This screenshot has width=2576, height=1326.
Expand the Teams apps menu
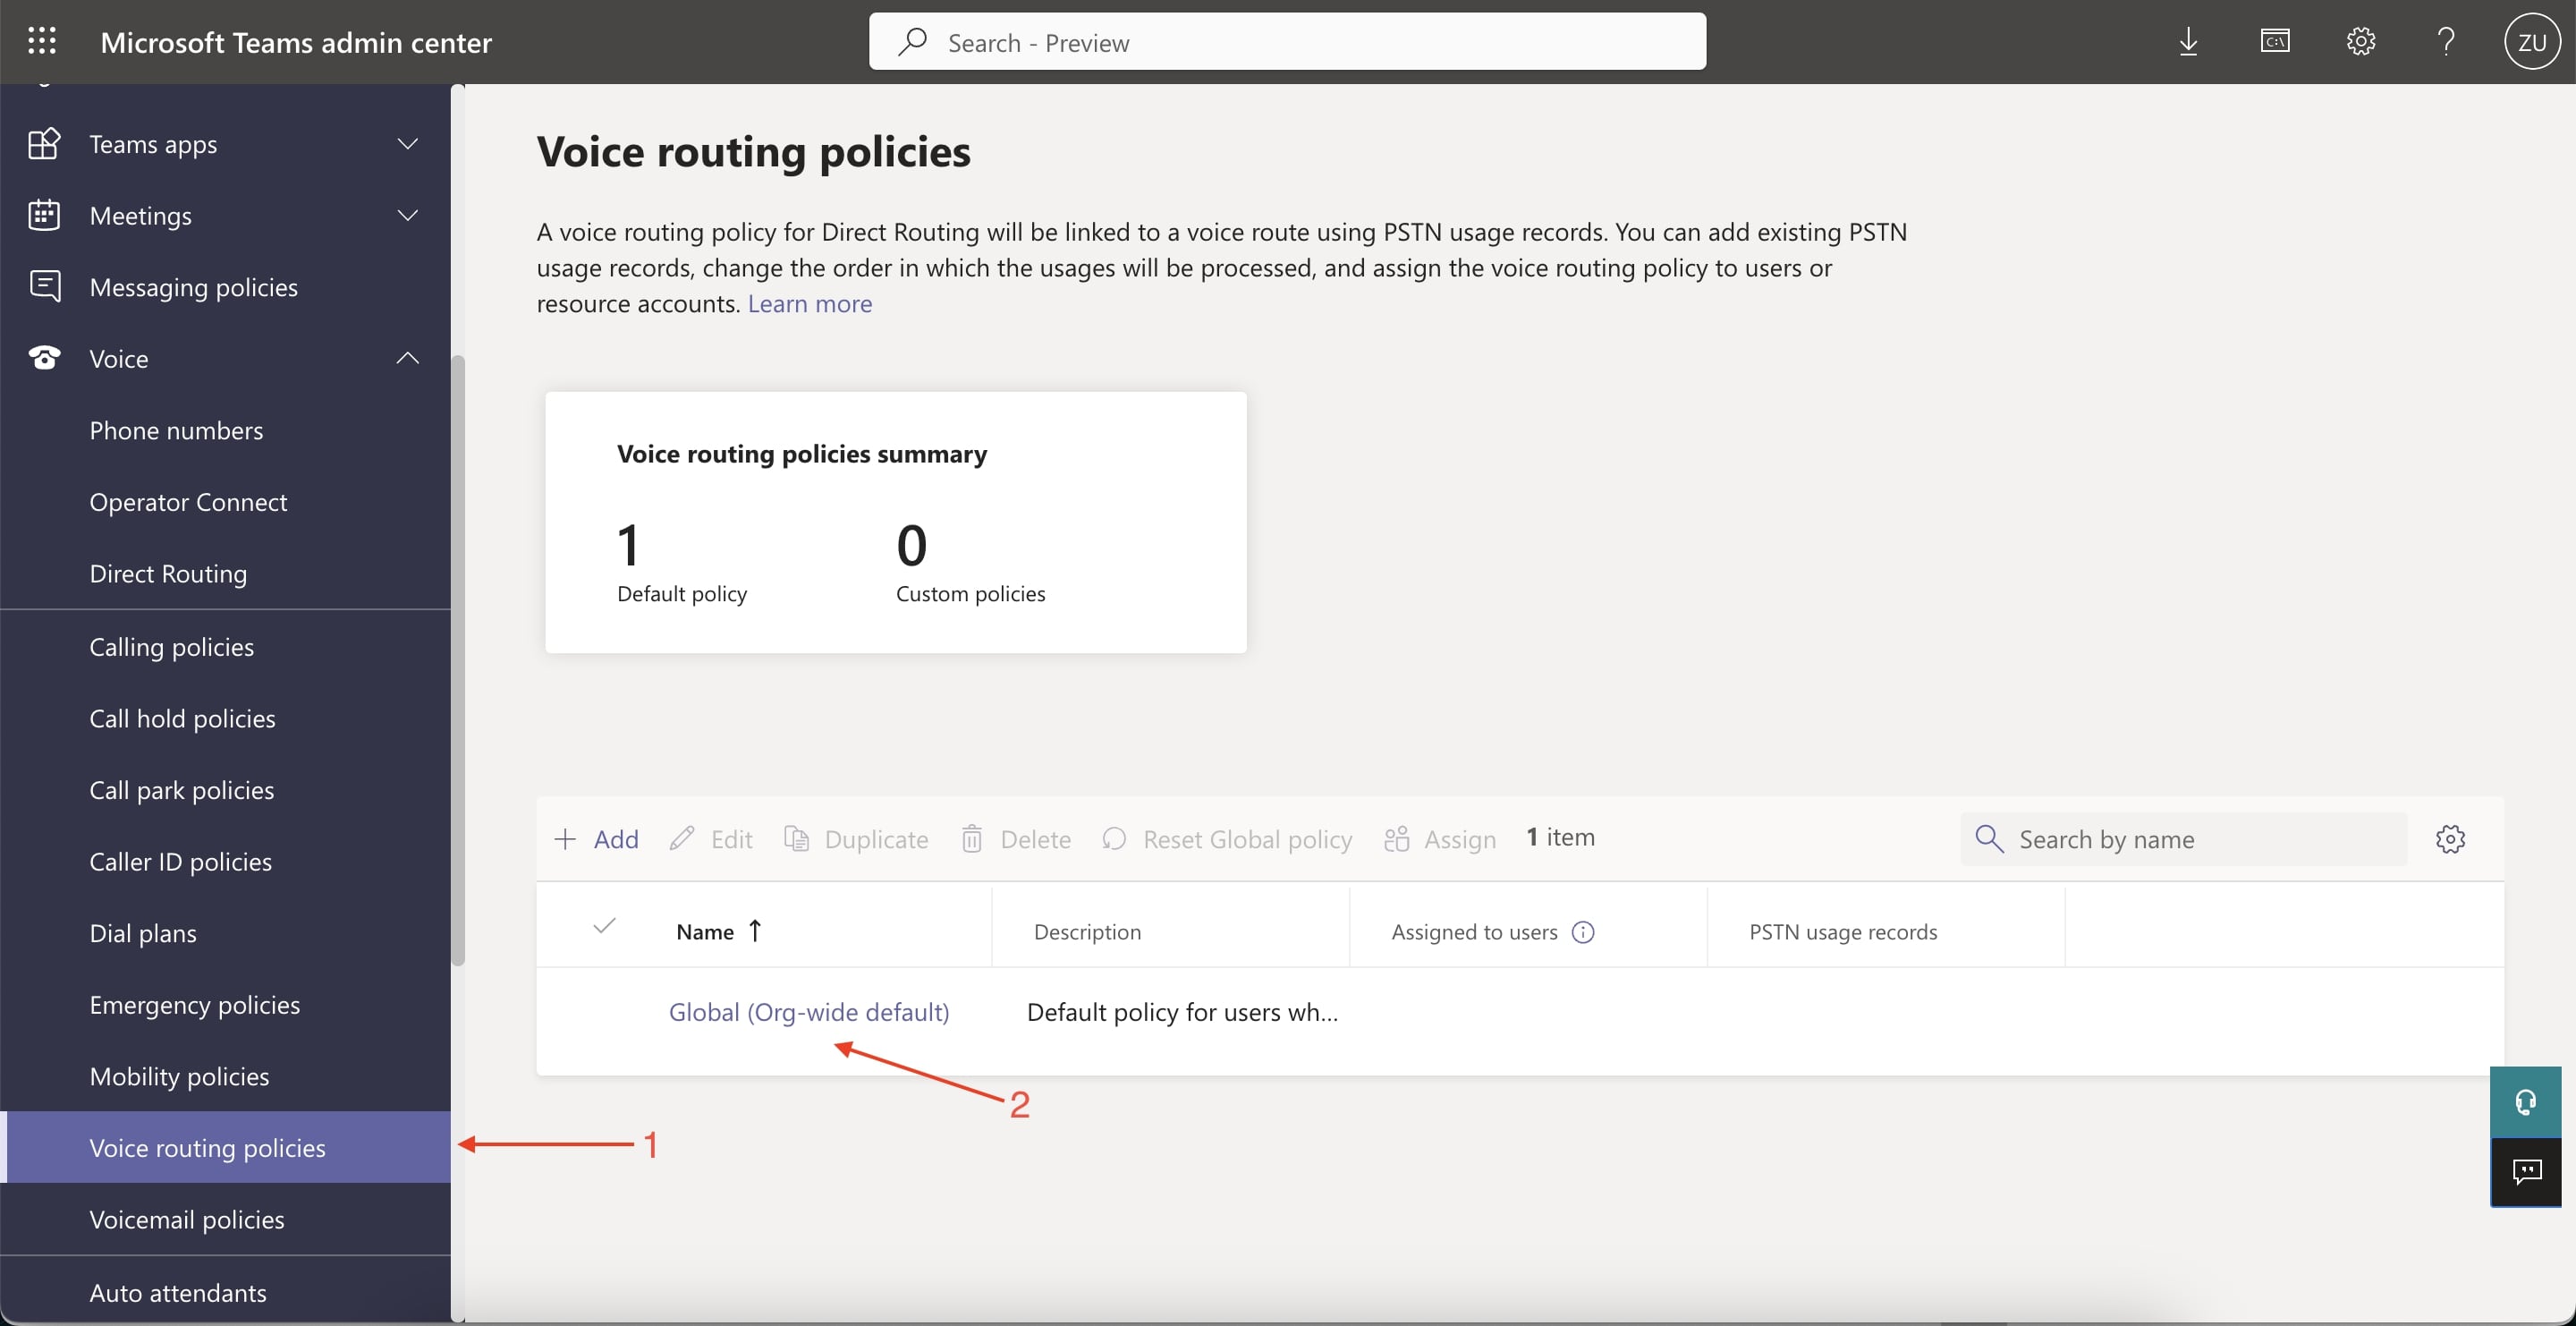tap(407, 144)
